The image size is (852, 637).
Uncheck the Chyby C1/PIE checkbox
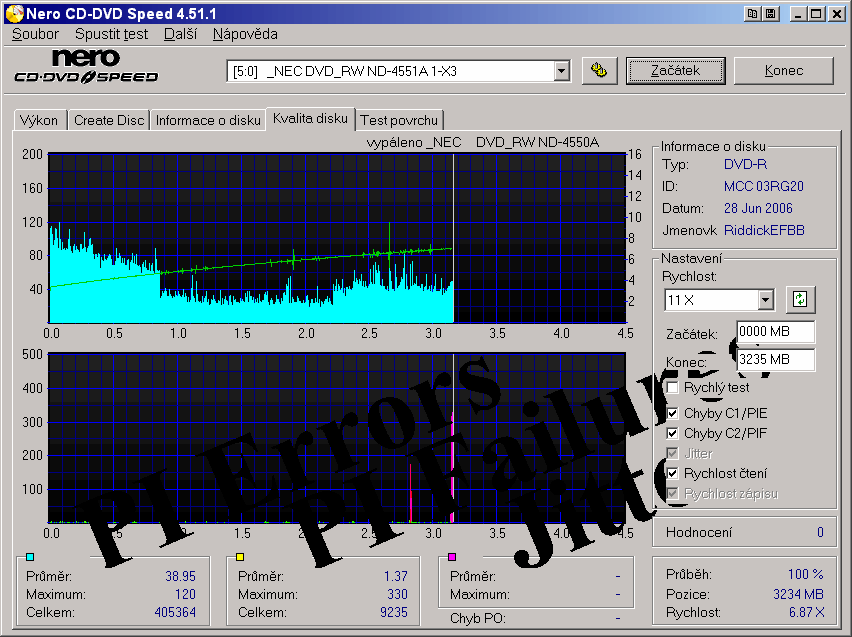pyautogui.click(x=673, y=414)
